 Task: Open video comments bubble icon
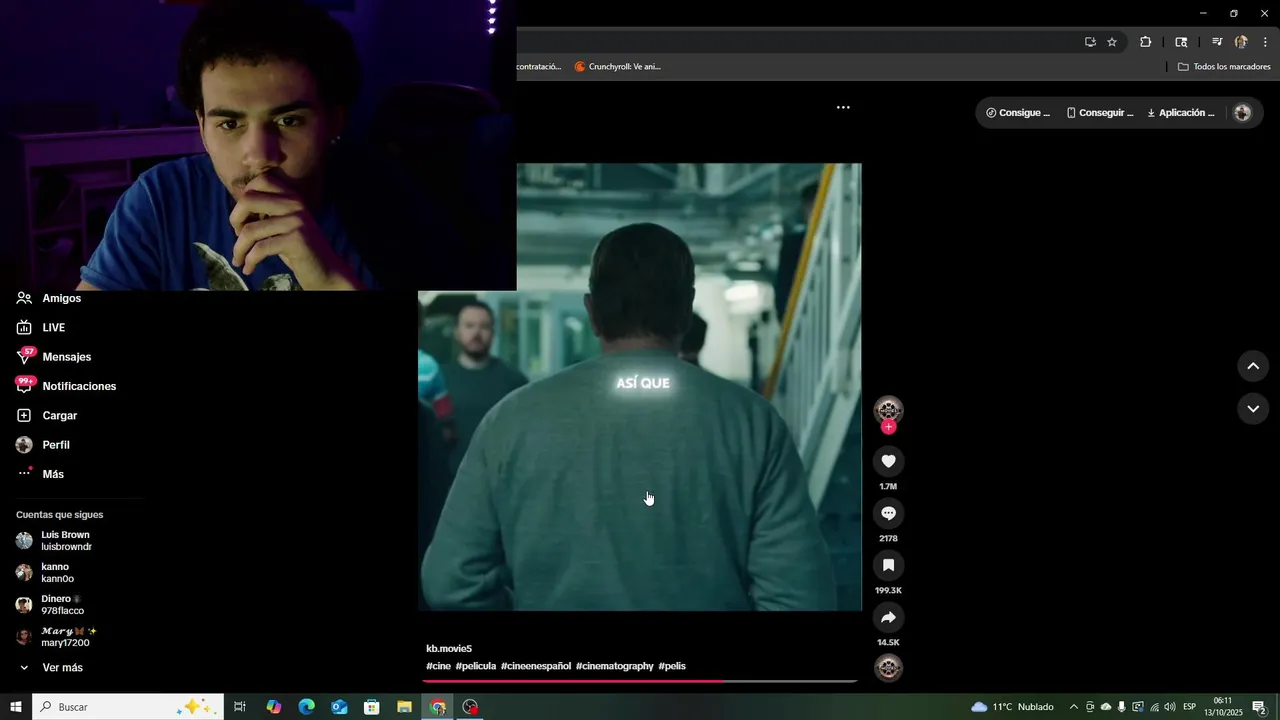(x=888, y=513)
